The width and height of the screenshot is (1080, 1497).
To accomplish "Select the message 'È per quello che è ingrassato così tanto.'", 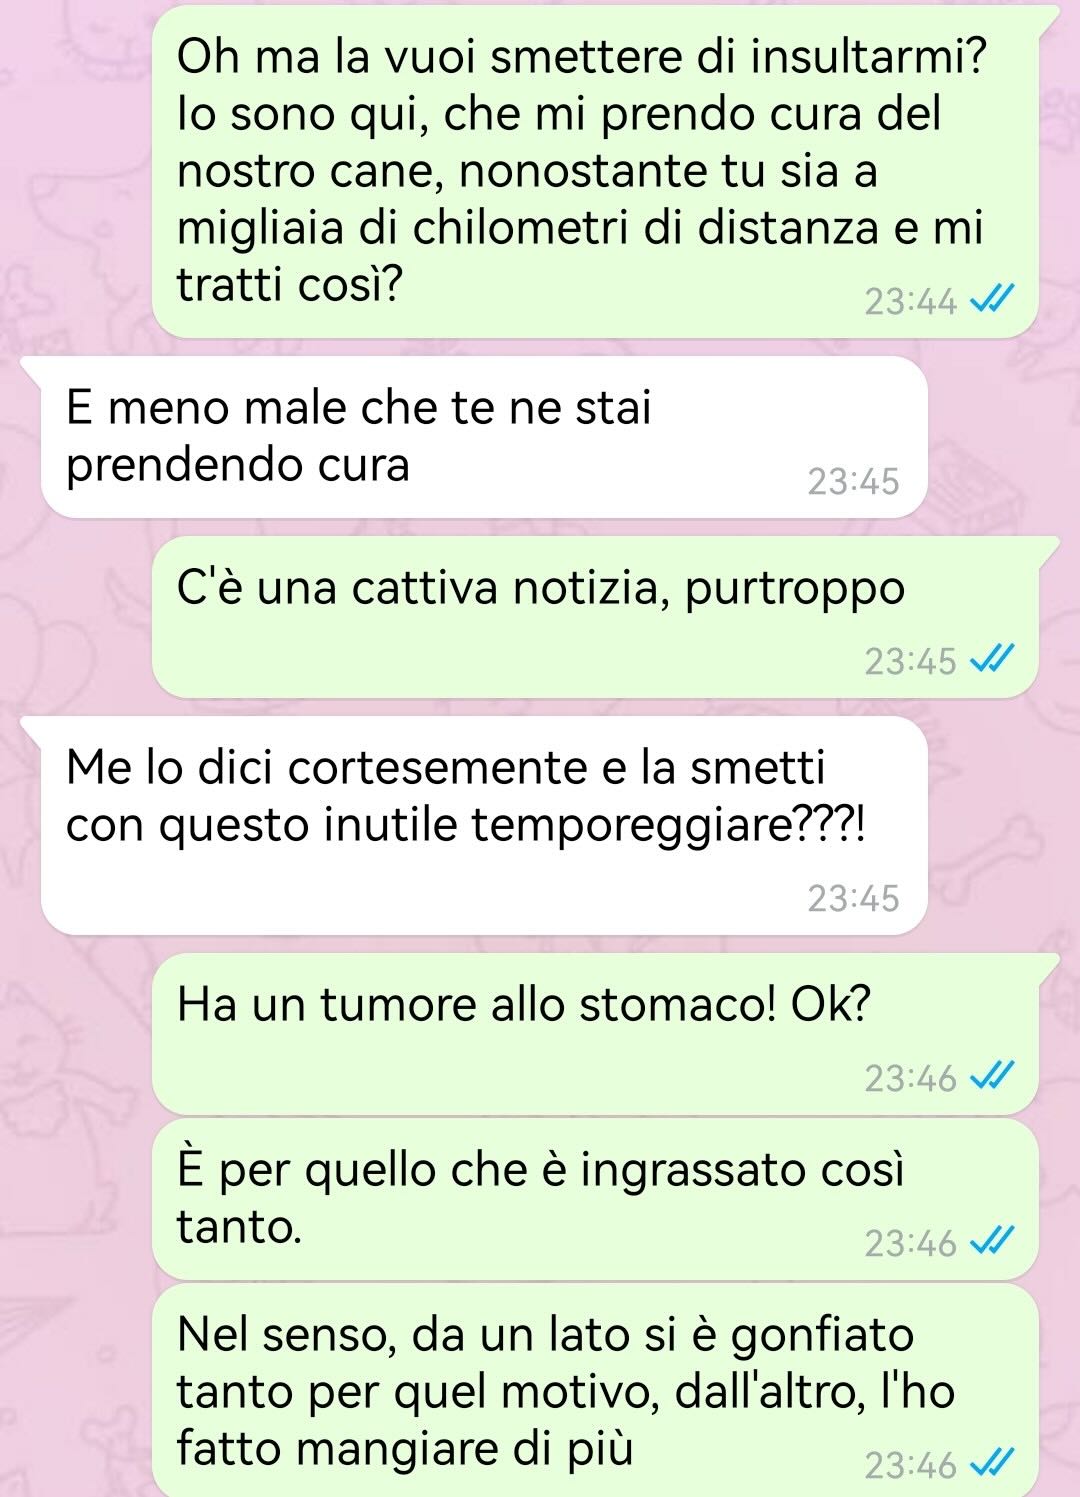I will click(596, 1199).
